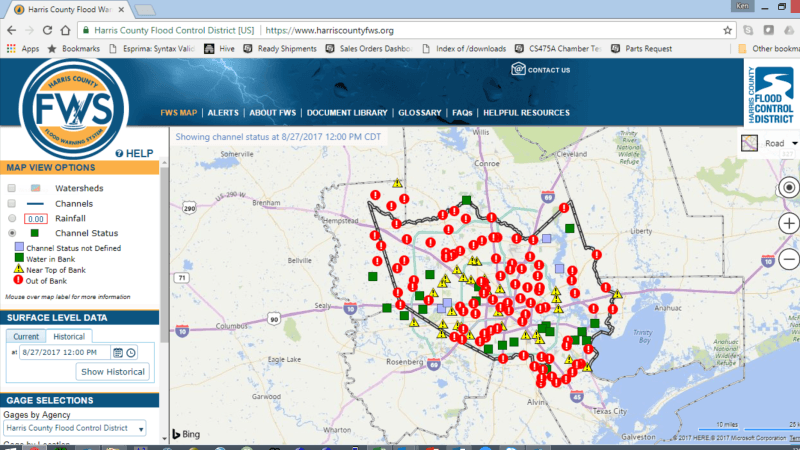Open the HELP link

[135, 153]
